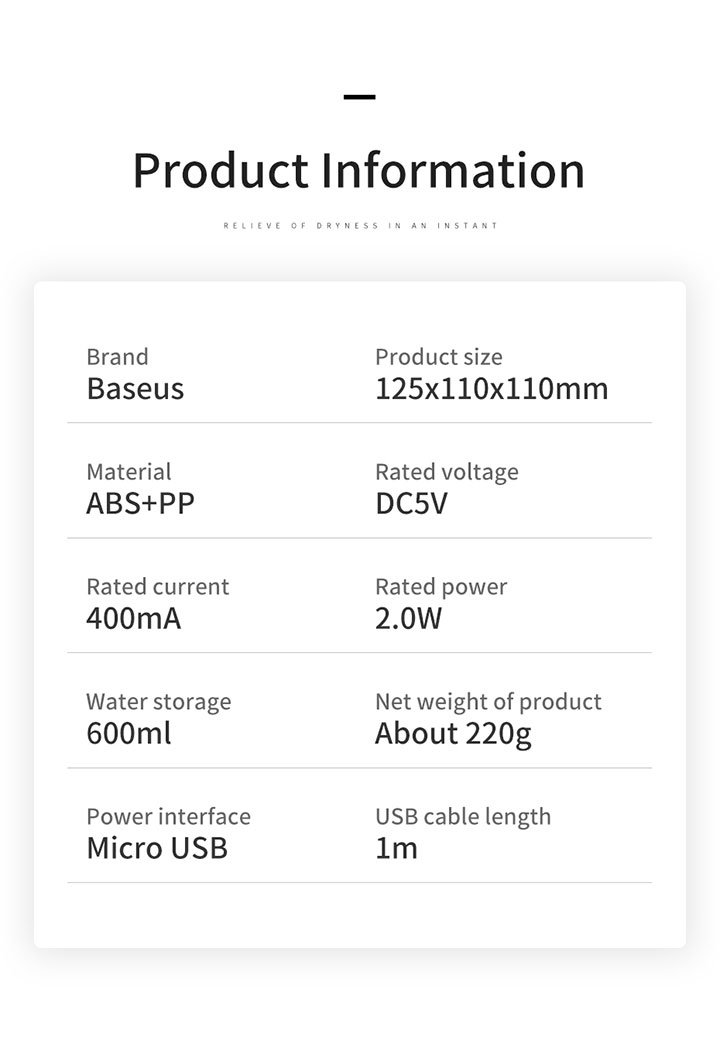720x1039 pixels.
Task: Click the "Baseus" brand value
Action: click(x=135, y=389)
